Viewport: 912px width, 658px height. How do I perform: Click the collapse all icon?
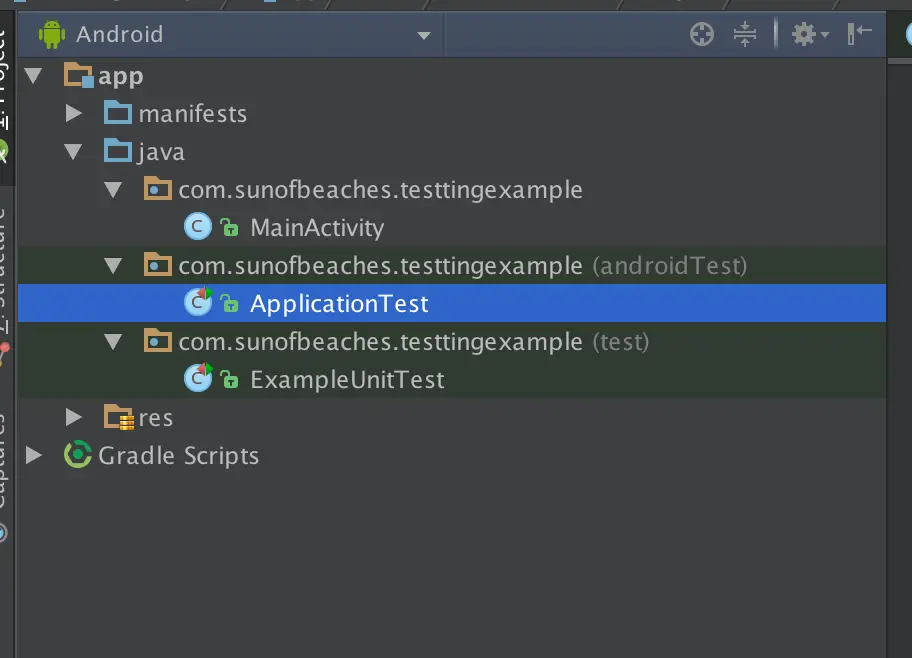tap(745, 35)
